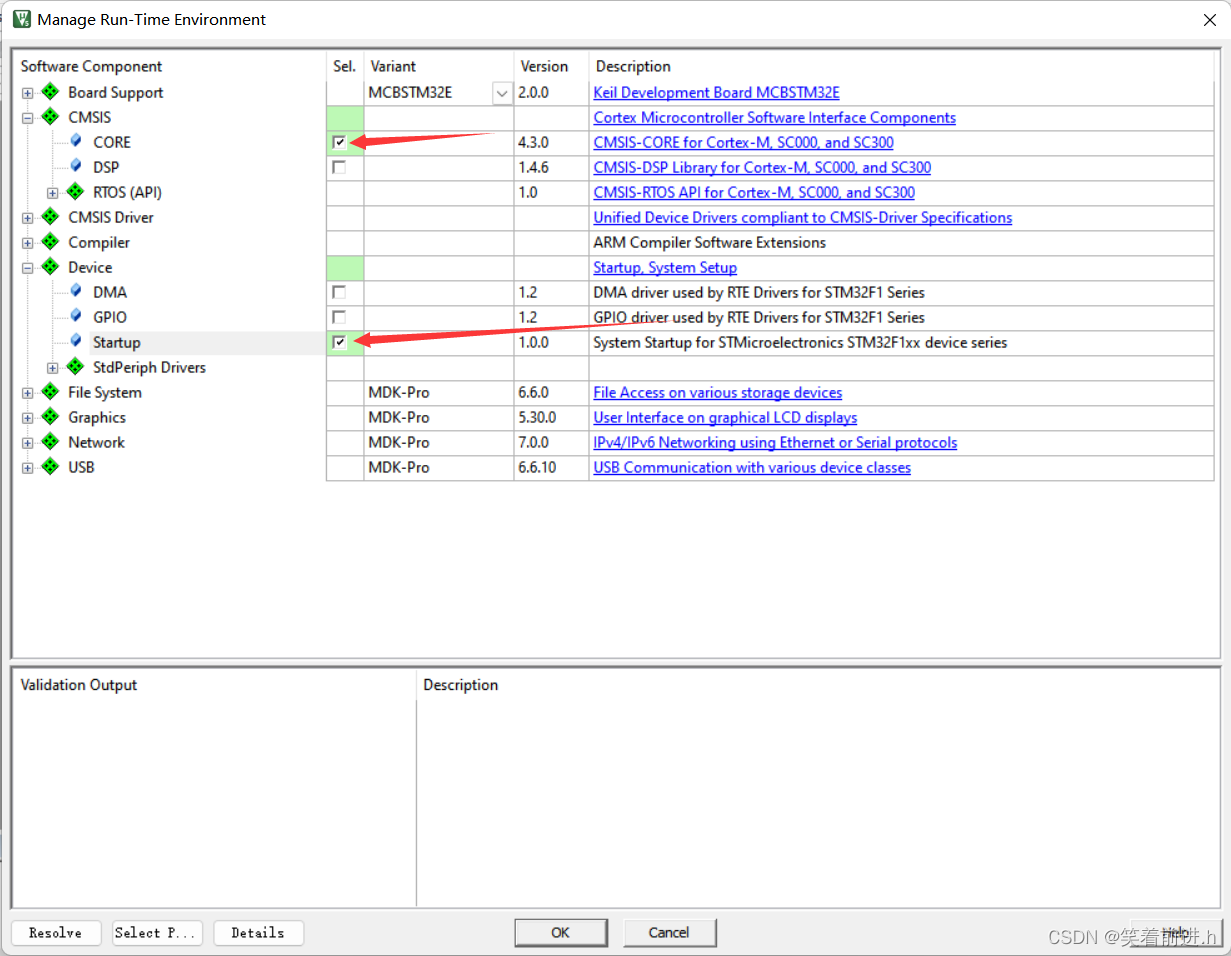Click the Resolve button
The width and height of the screenshot is (1231, 956).
[x=56, y=932]
